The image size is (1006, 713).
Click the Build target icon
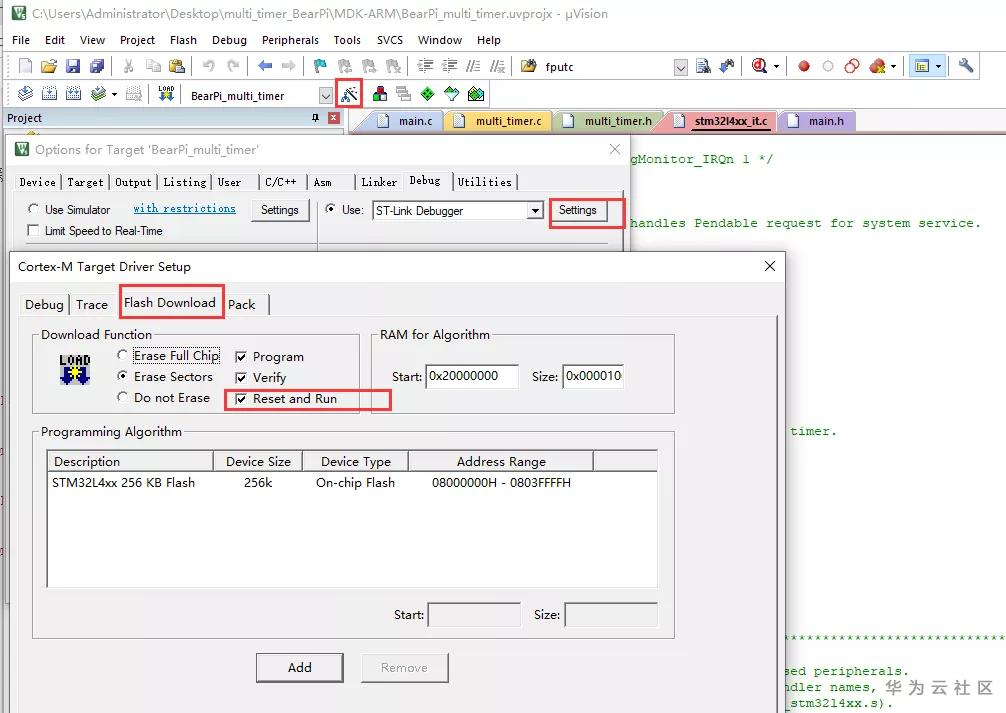(49, 94)
